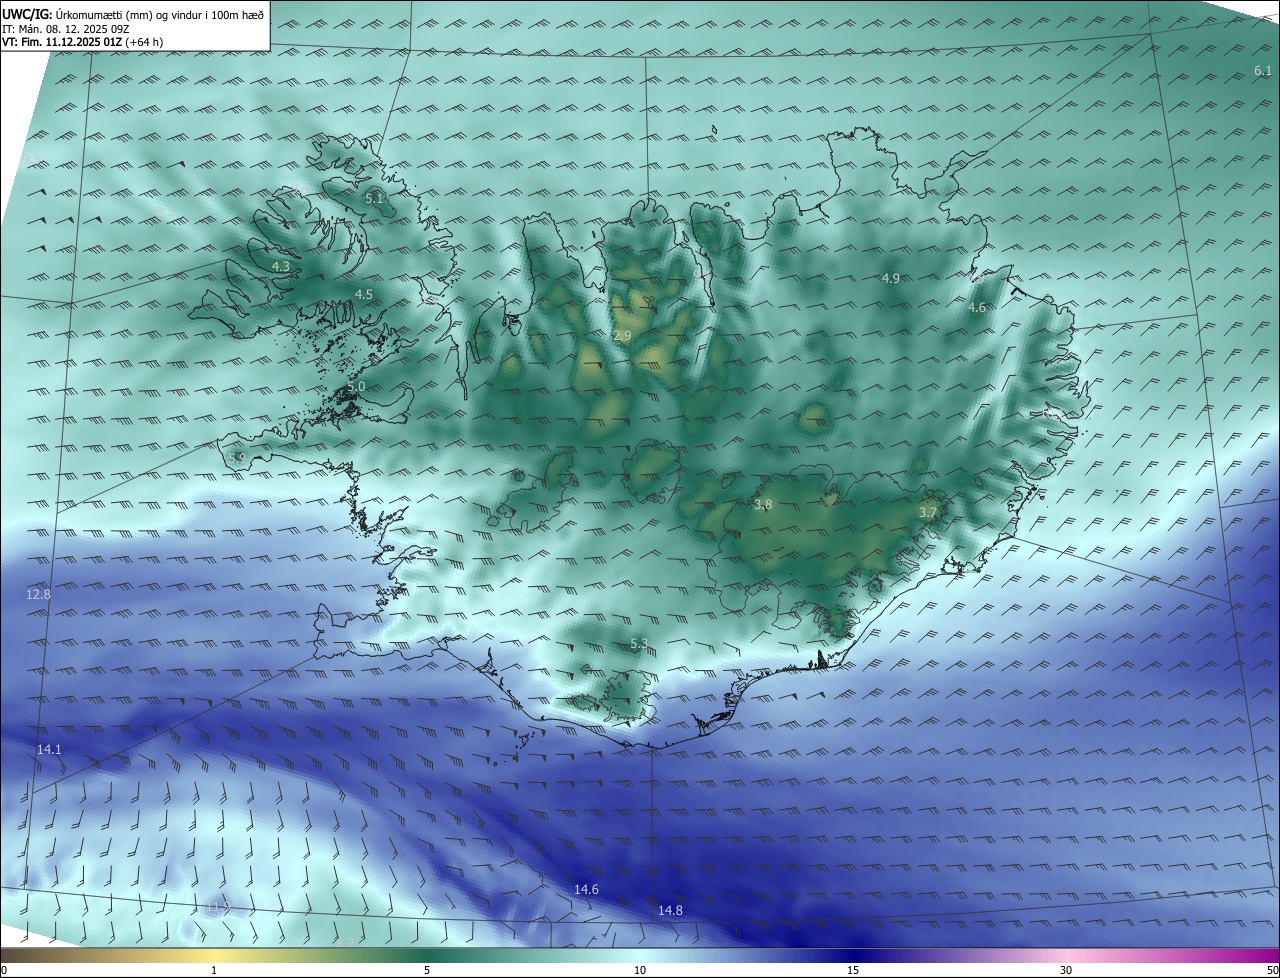Click the '4.5' value label
The height and width of the screenshot is (978, 1280).
(364, 294)
